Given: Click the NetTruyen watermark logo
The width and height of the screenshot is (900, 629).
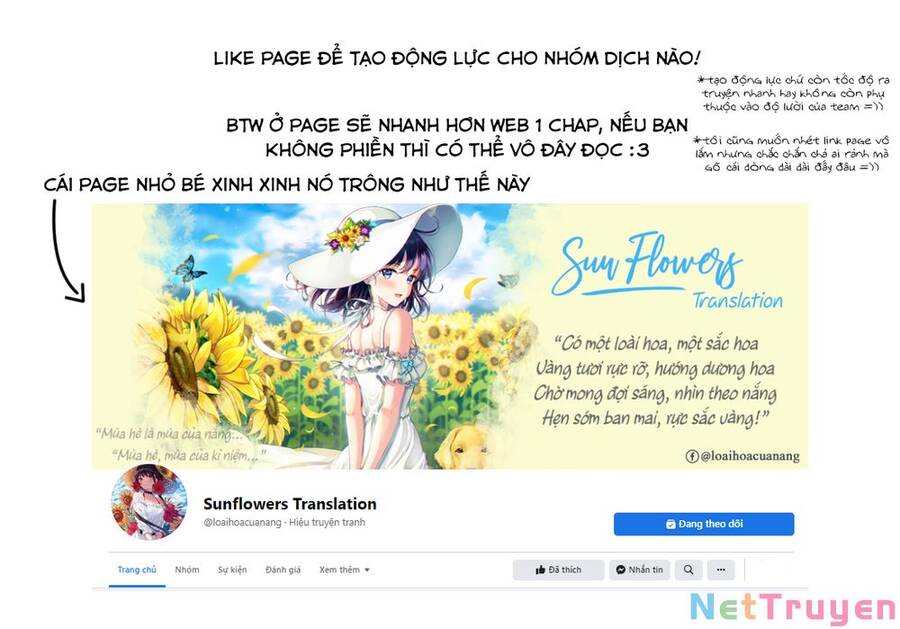Looking at the screenshot, I should coord(792,607).
